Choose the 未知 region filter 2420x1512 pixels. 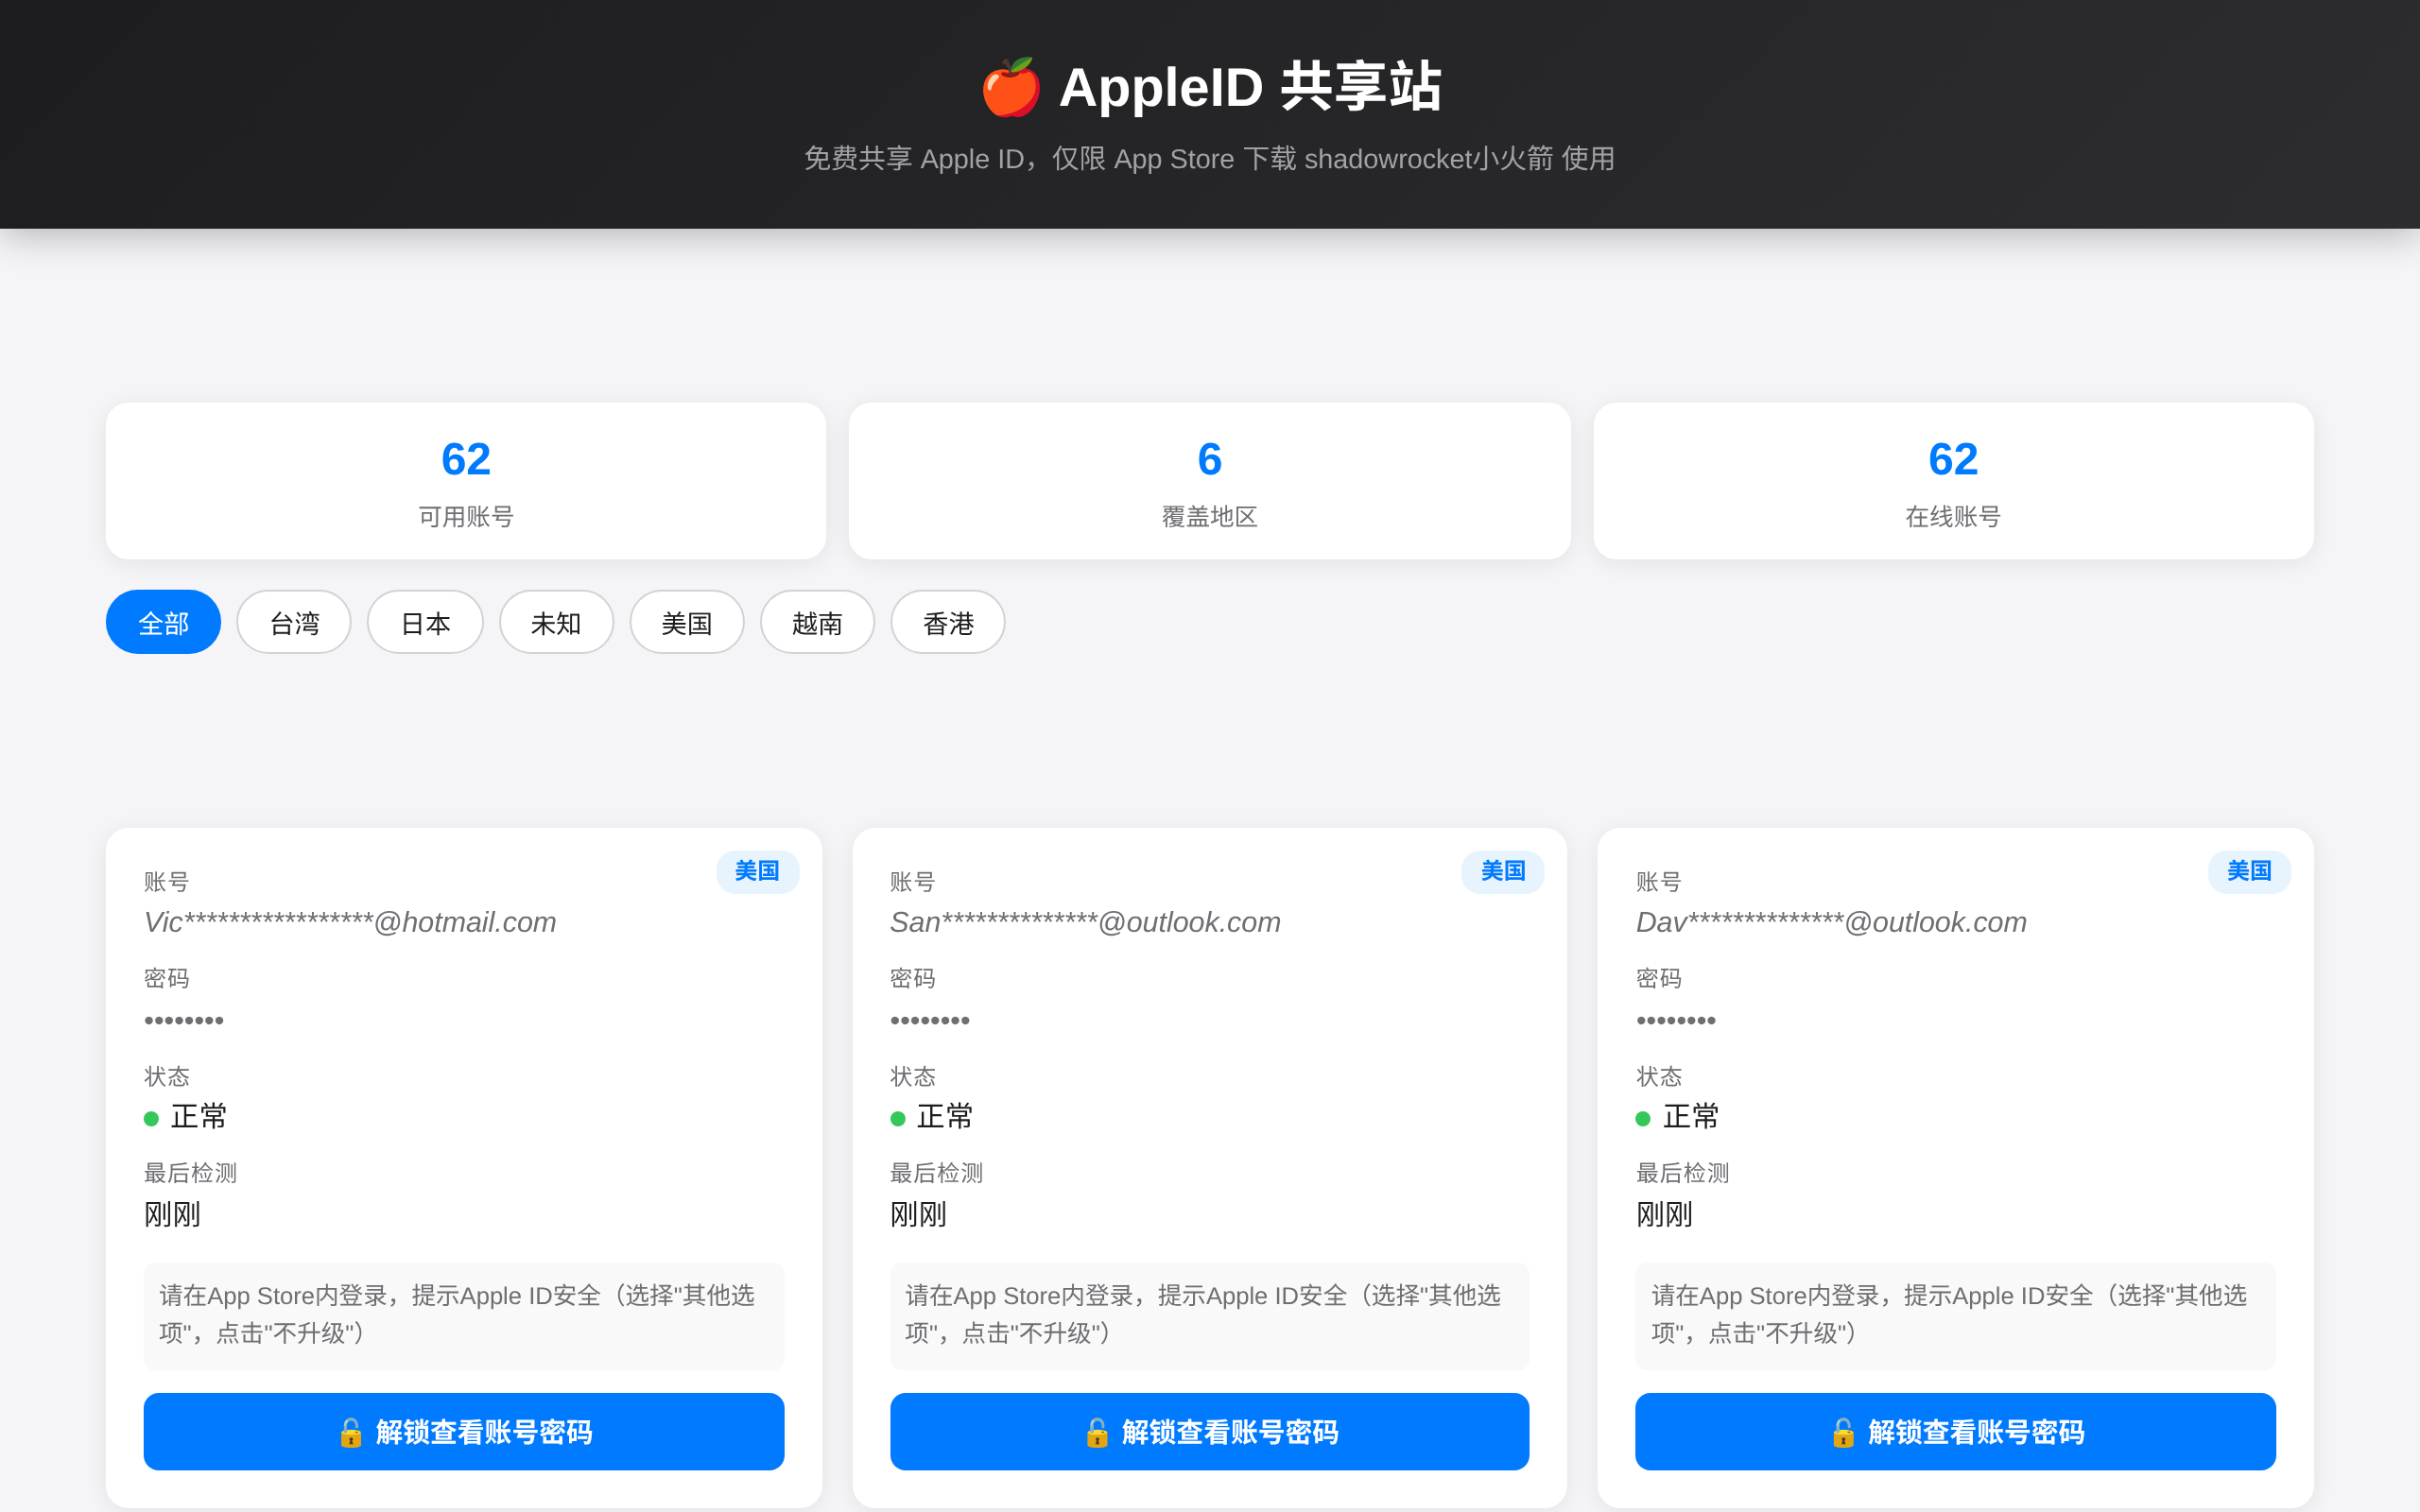pyautogui.click(x=556, y=622)
